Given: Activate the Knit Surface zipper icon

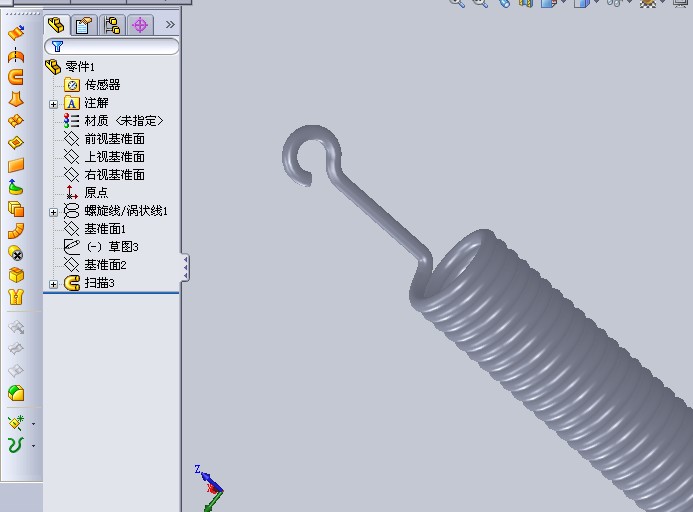Looking at the screenshot, I should pyautogui.click(x=16, y=297).
